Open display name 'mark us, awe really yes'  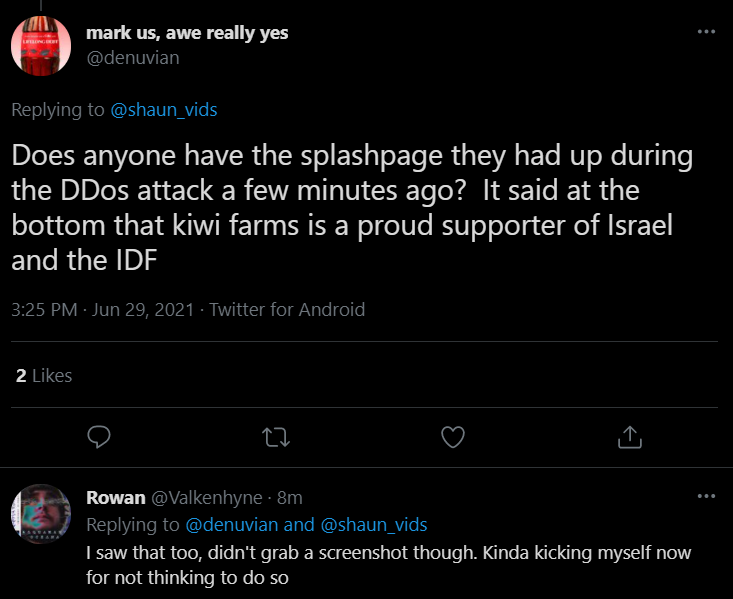[187, 33]
